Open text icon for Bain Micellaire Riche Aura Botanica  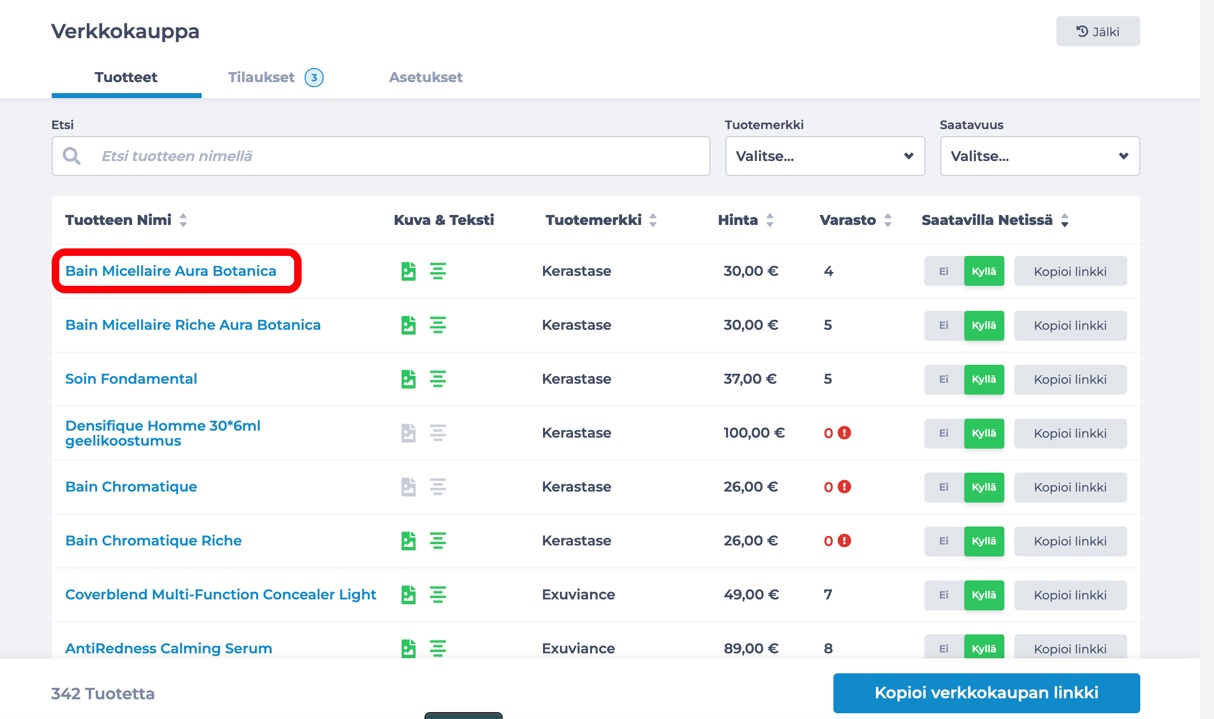[438, 325]
